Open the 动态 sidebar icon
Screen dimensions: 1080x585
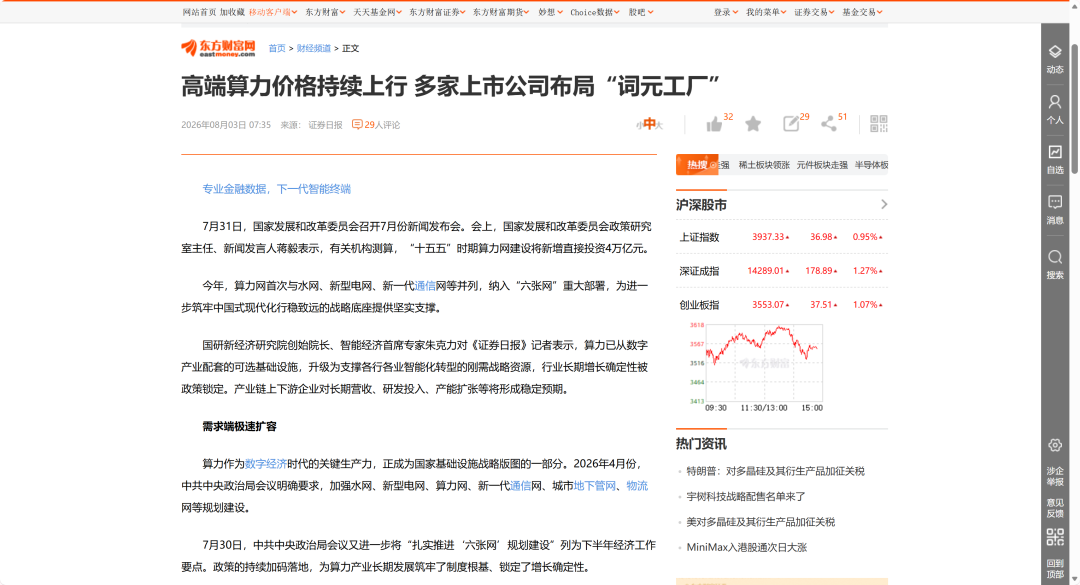click(x=1055, y=59)
